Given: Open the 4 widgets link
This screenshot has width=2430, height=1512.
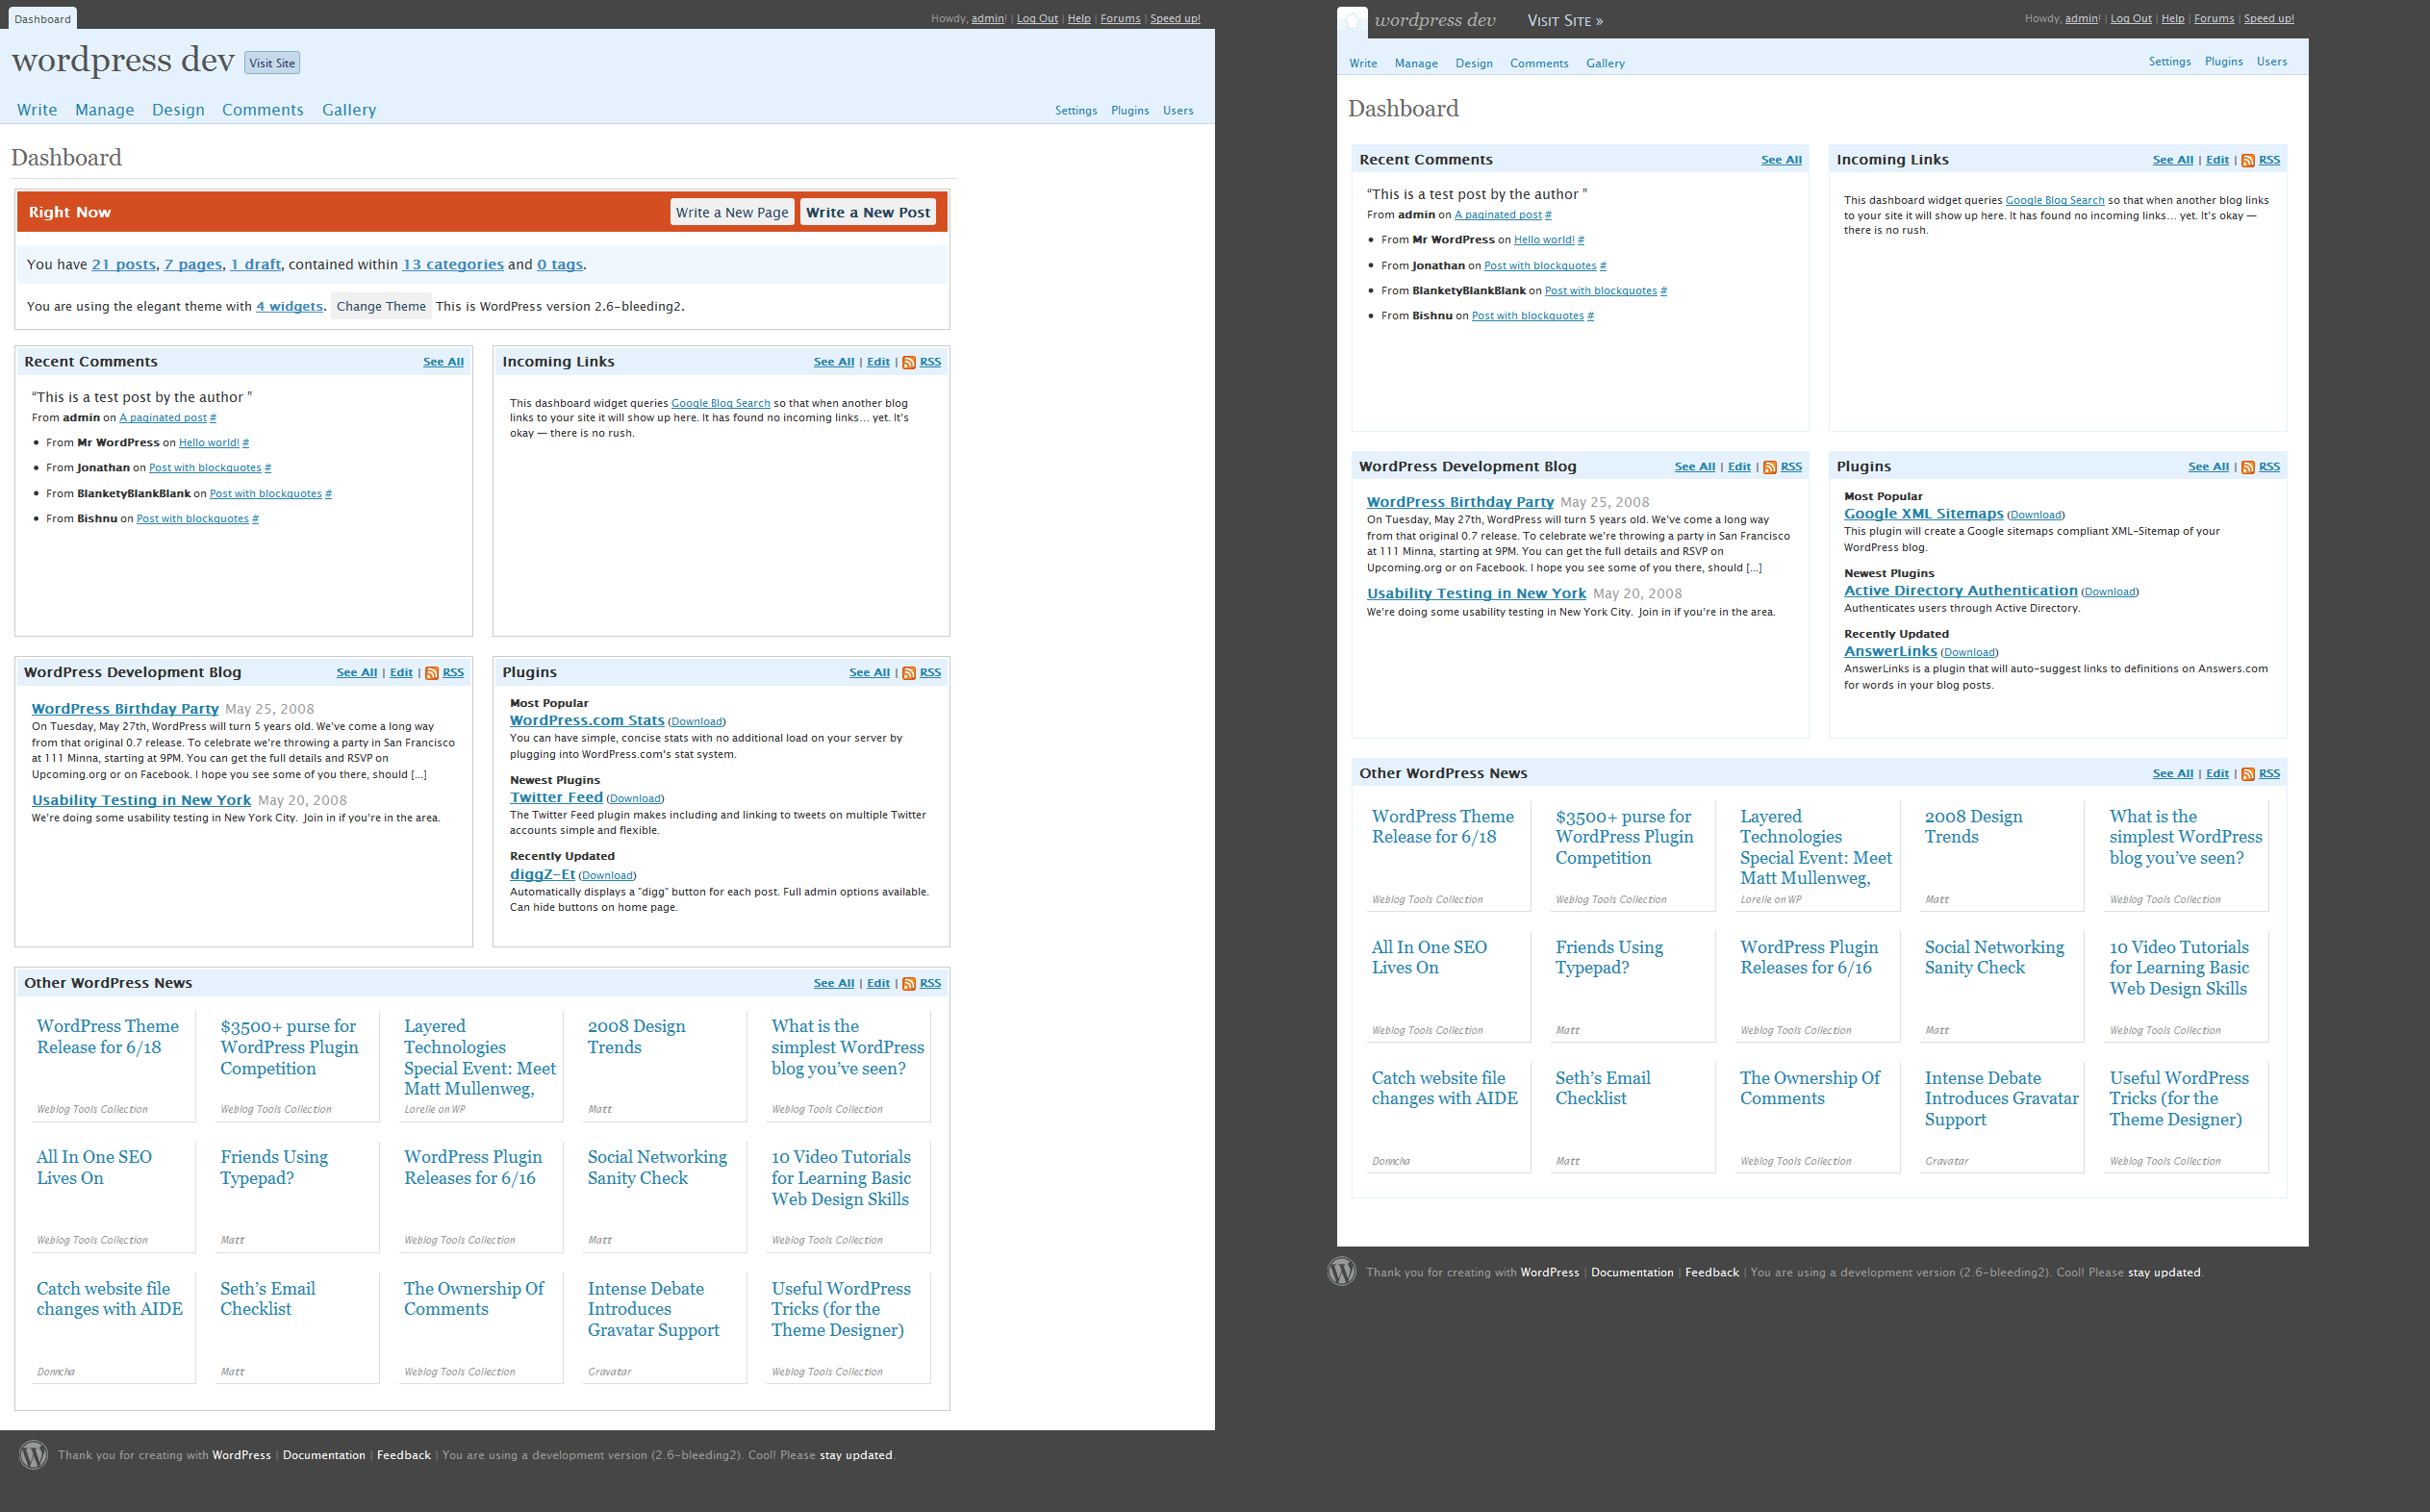Looking at the screenshot, I should [x=289, y=307].
